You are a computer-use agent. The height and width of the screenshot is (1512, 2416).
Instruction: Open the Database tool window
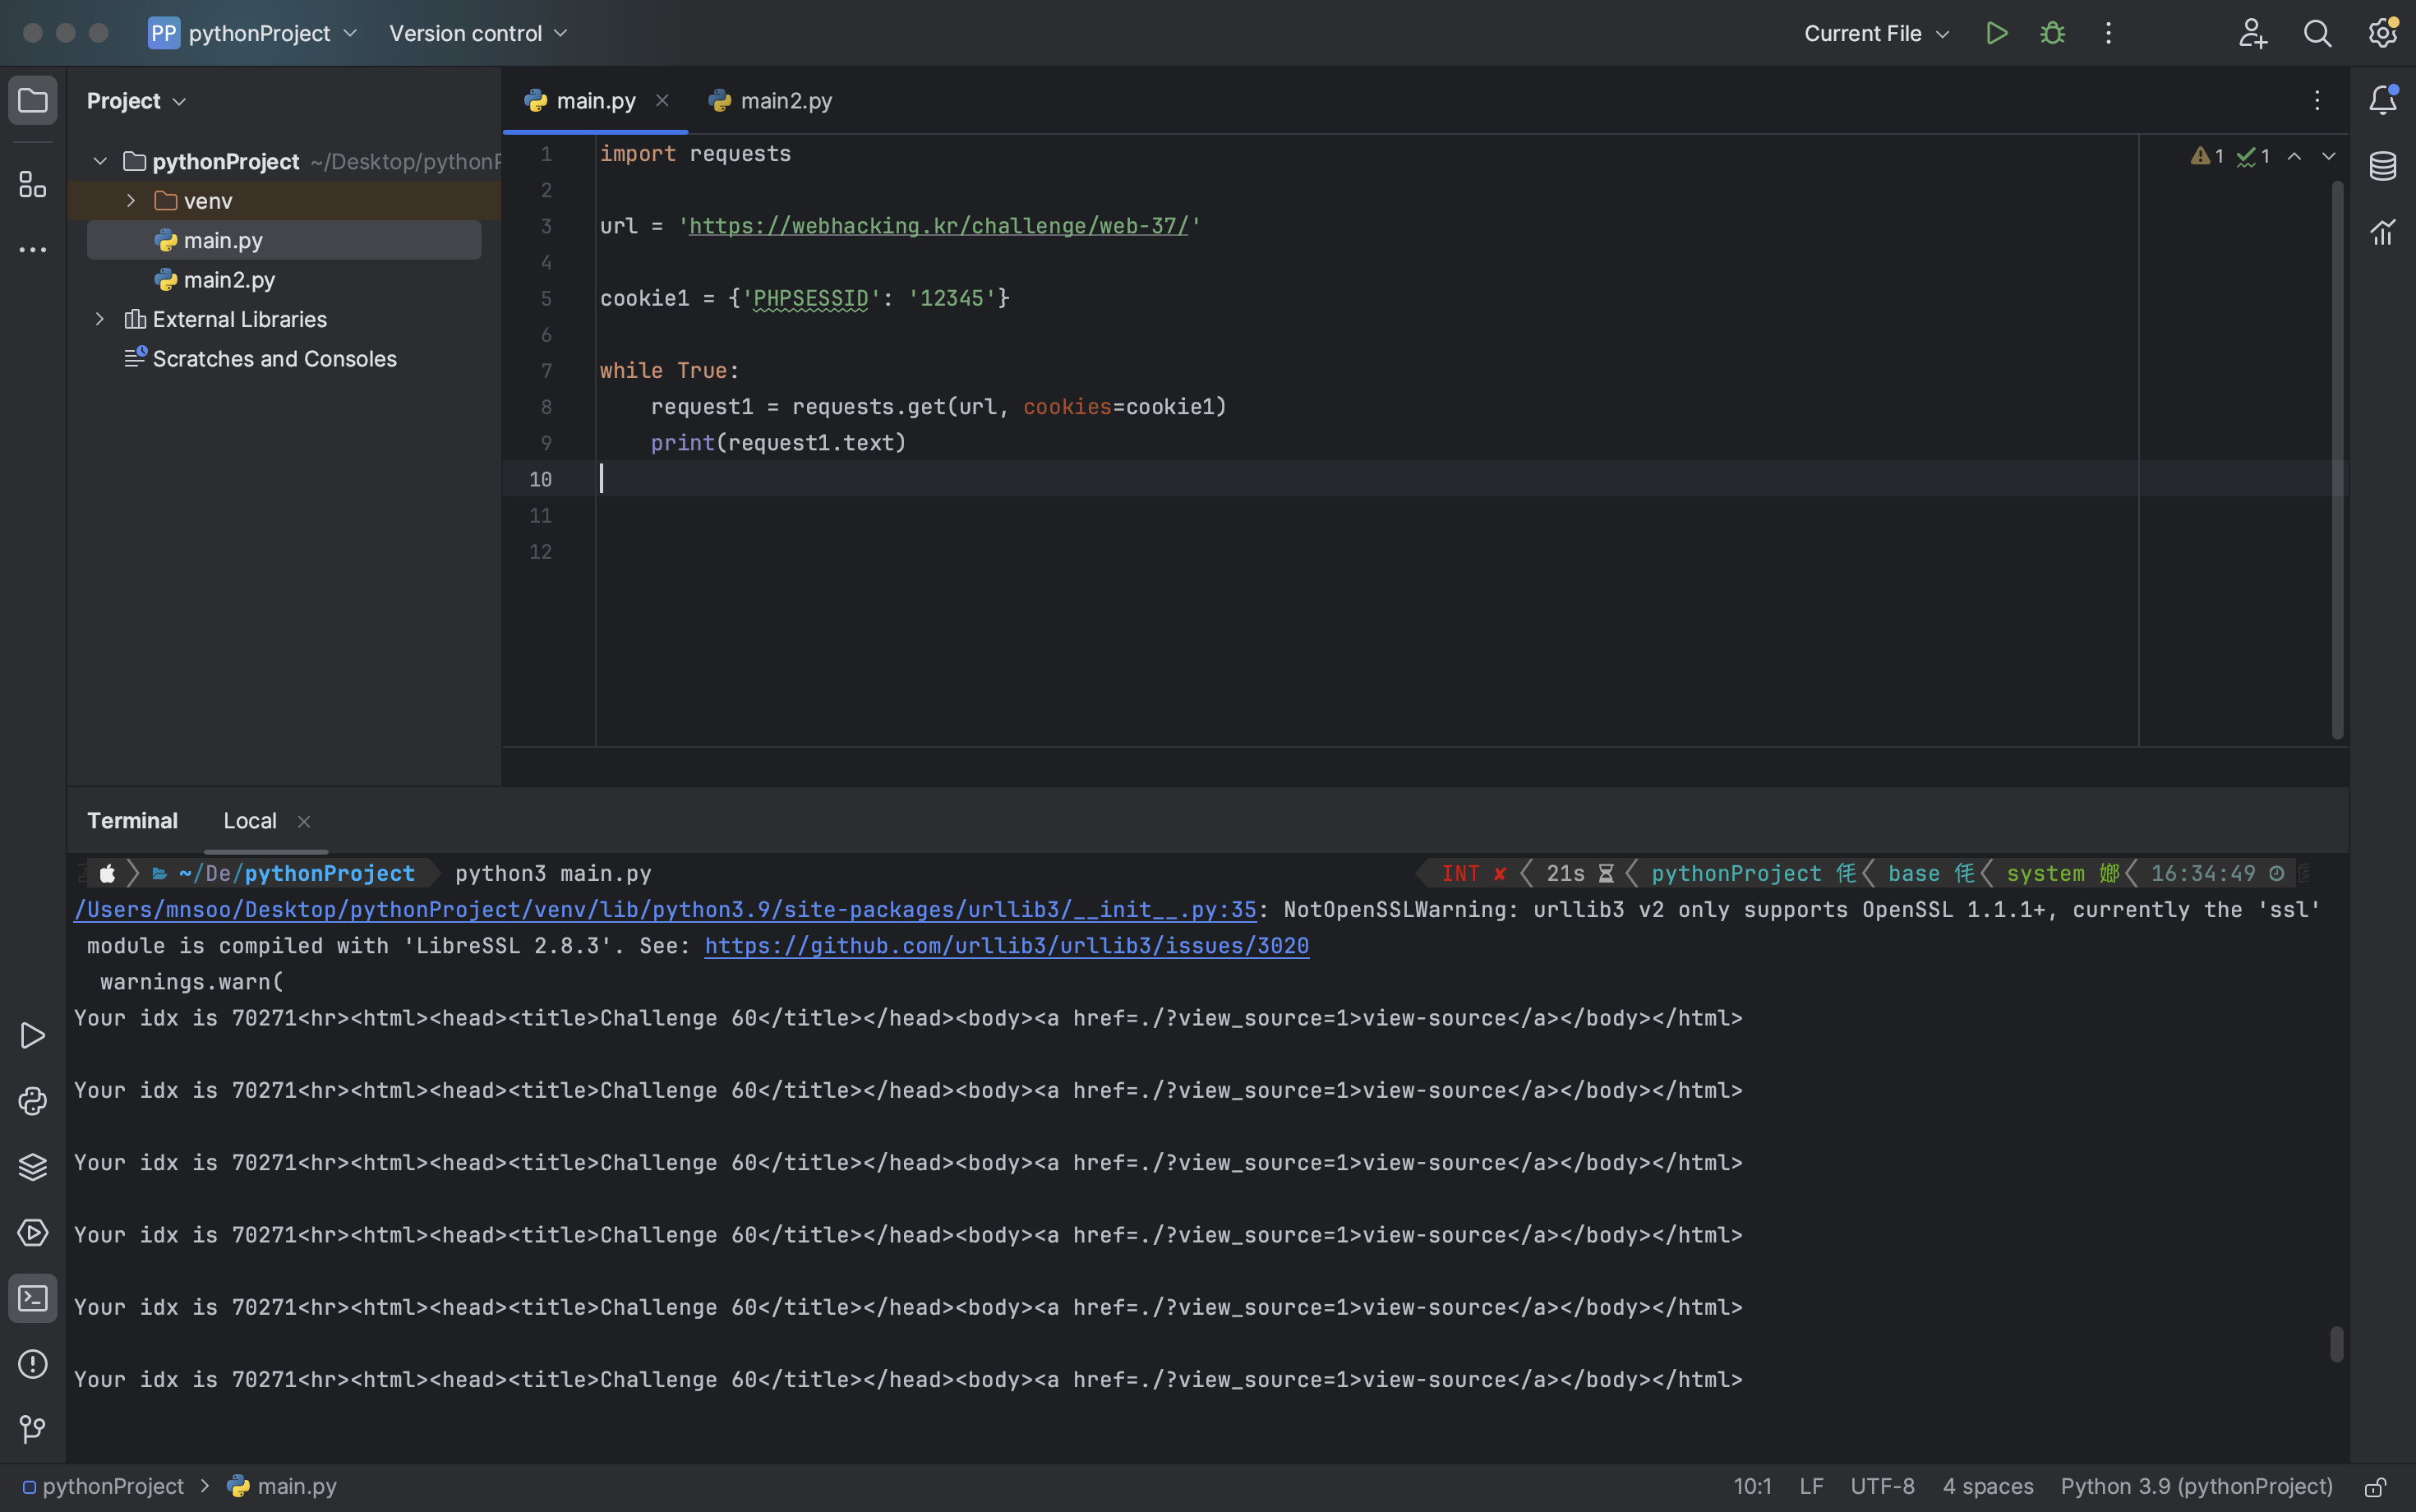2384,166
